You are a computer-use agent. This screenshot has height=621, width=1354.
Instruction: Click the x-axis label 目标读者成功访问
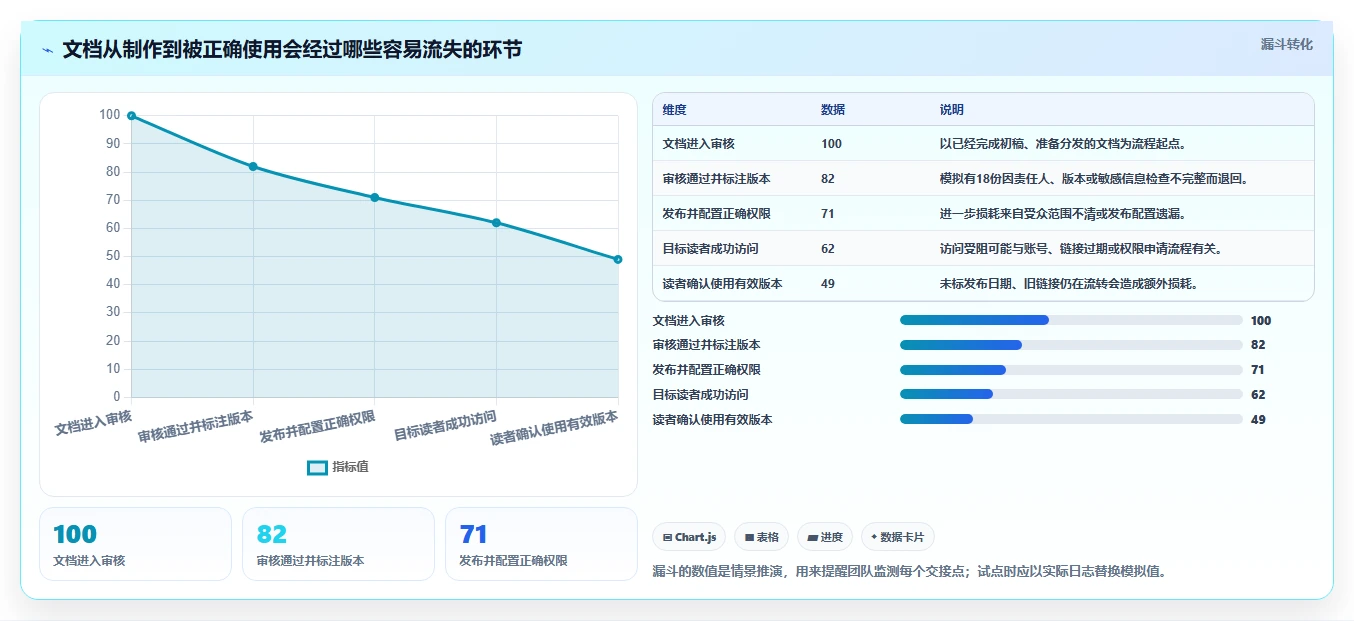[446, 425]
